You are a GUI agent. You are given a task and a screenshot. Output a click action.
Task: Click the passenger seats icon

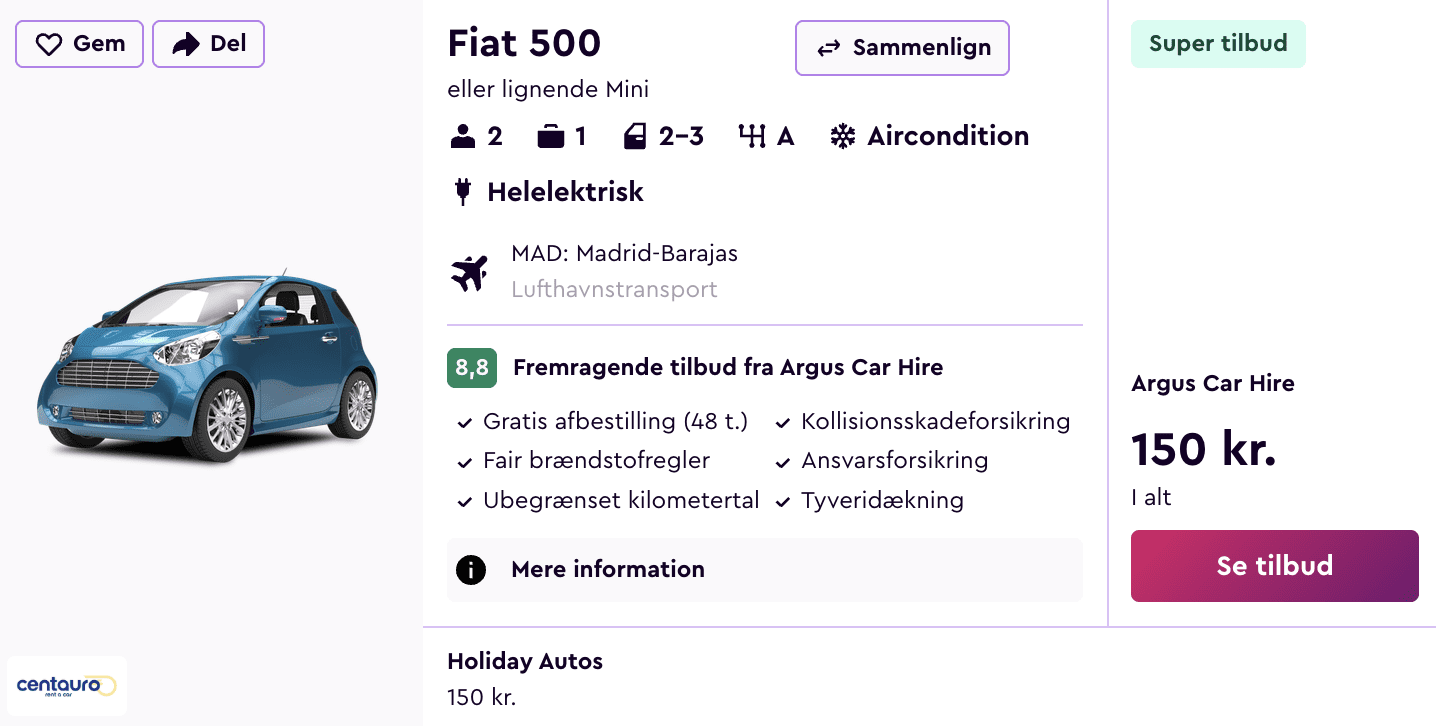click(x=463, y=136)
